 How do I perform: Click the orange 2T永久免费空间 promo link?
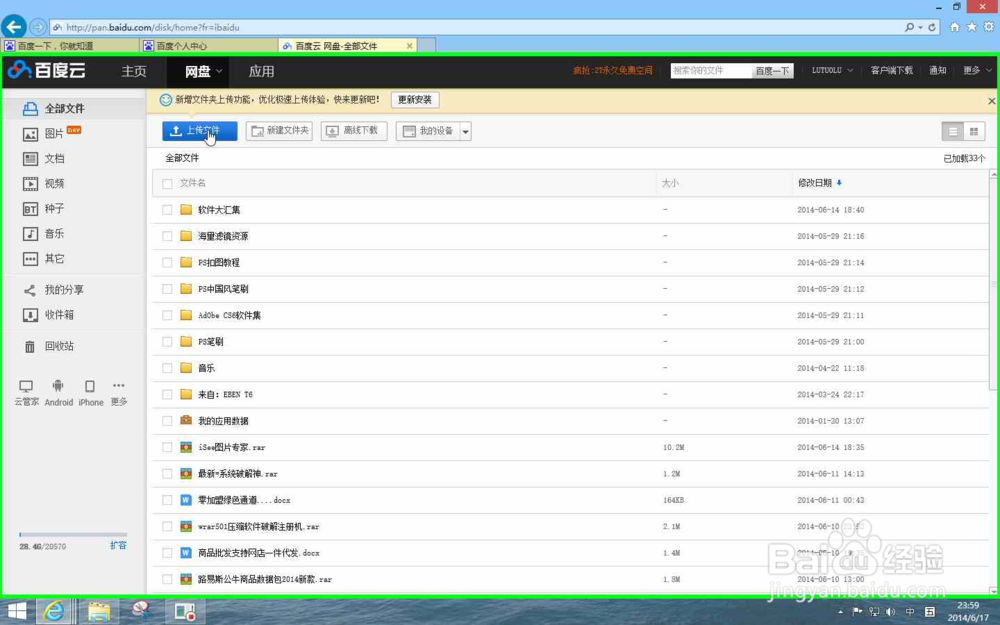pyautogui.click(x=612, y=70)
